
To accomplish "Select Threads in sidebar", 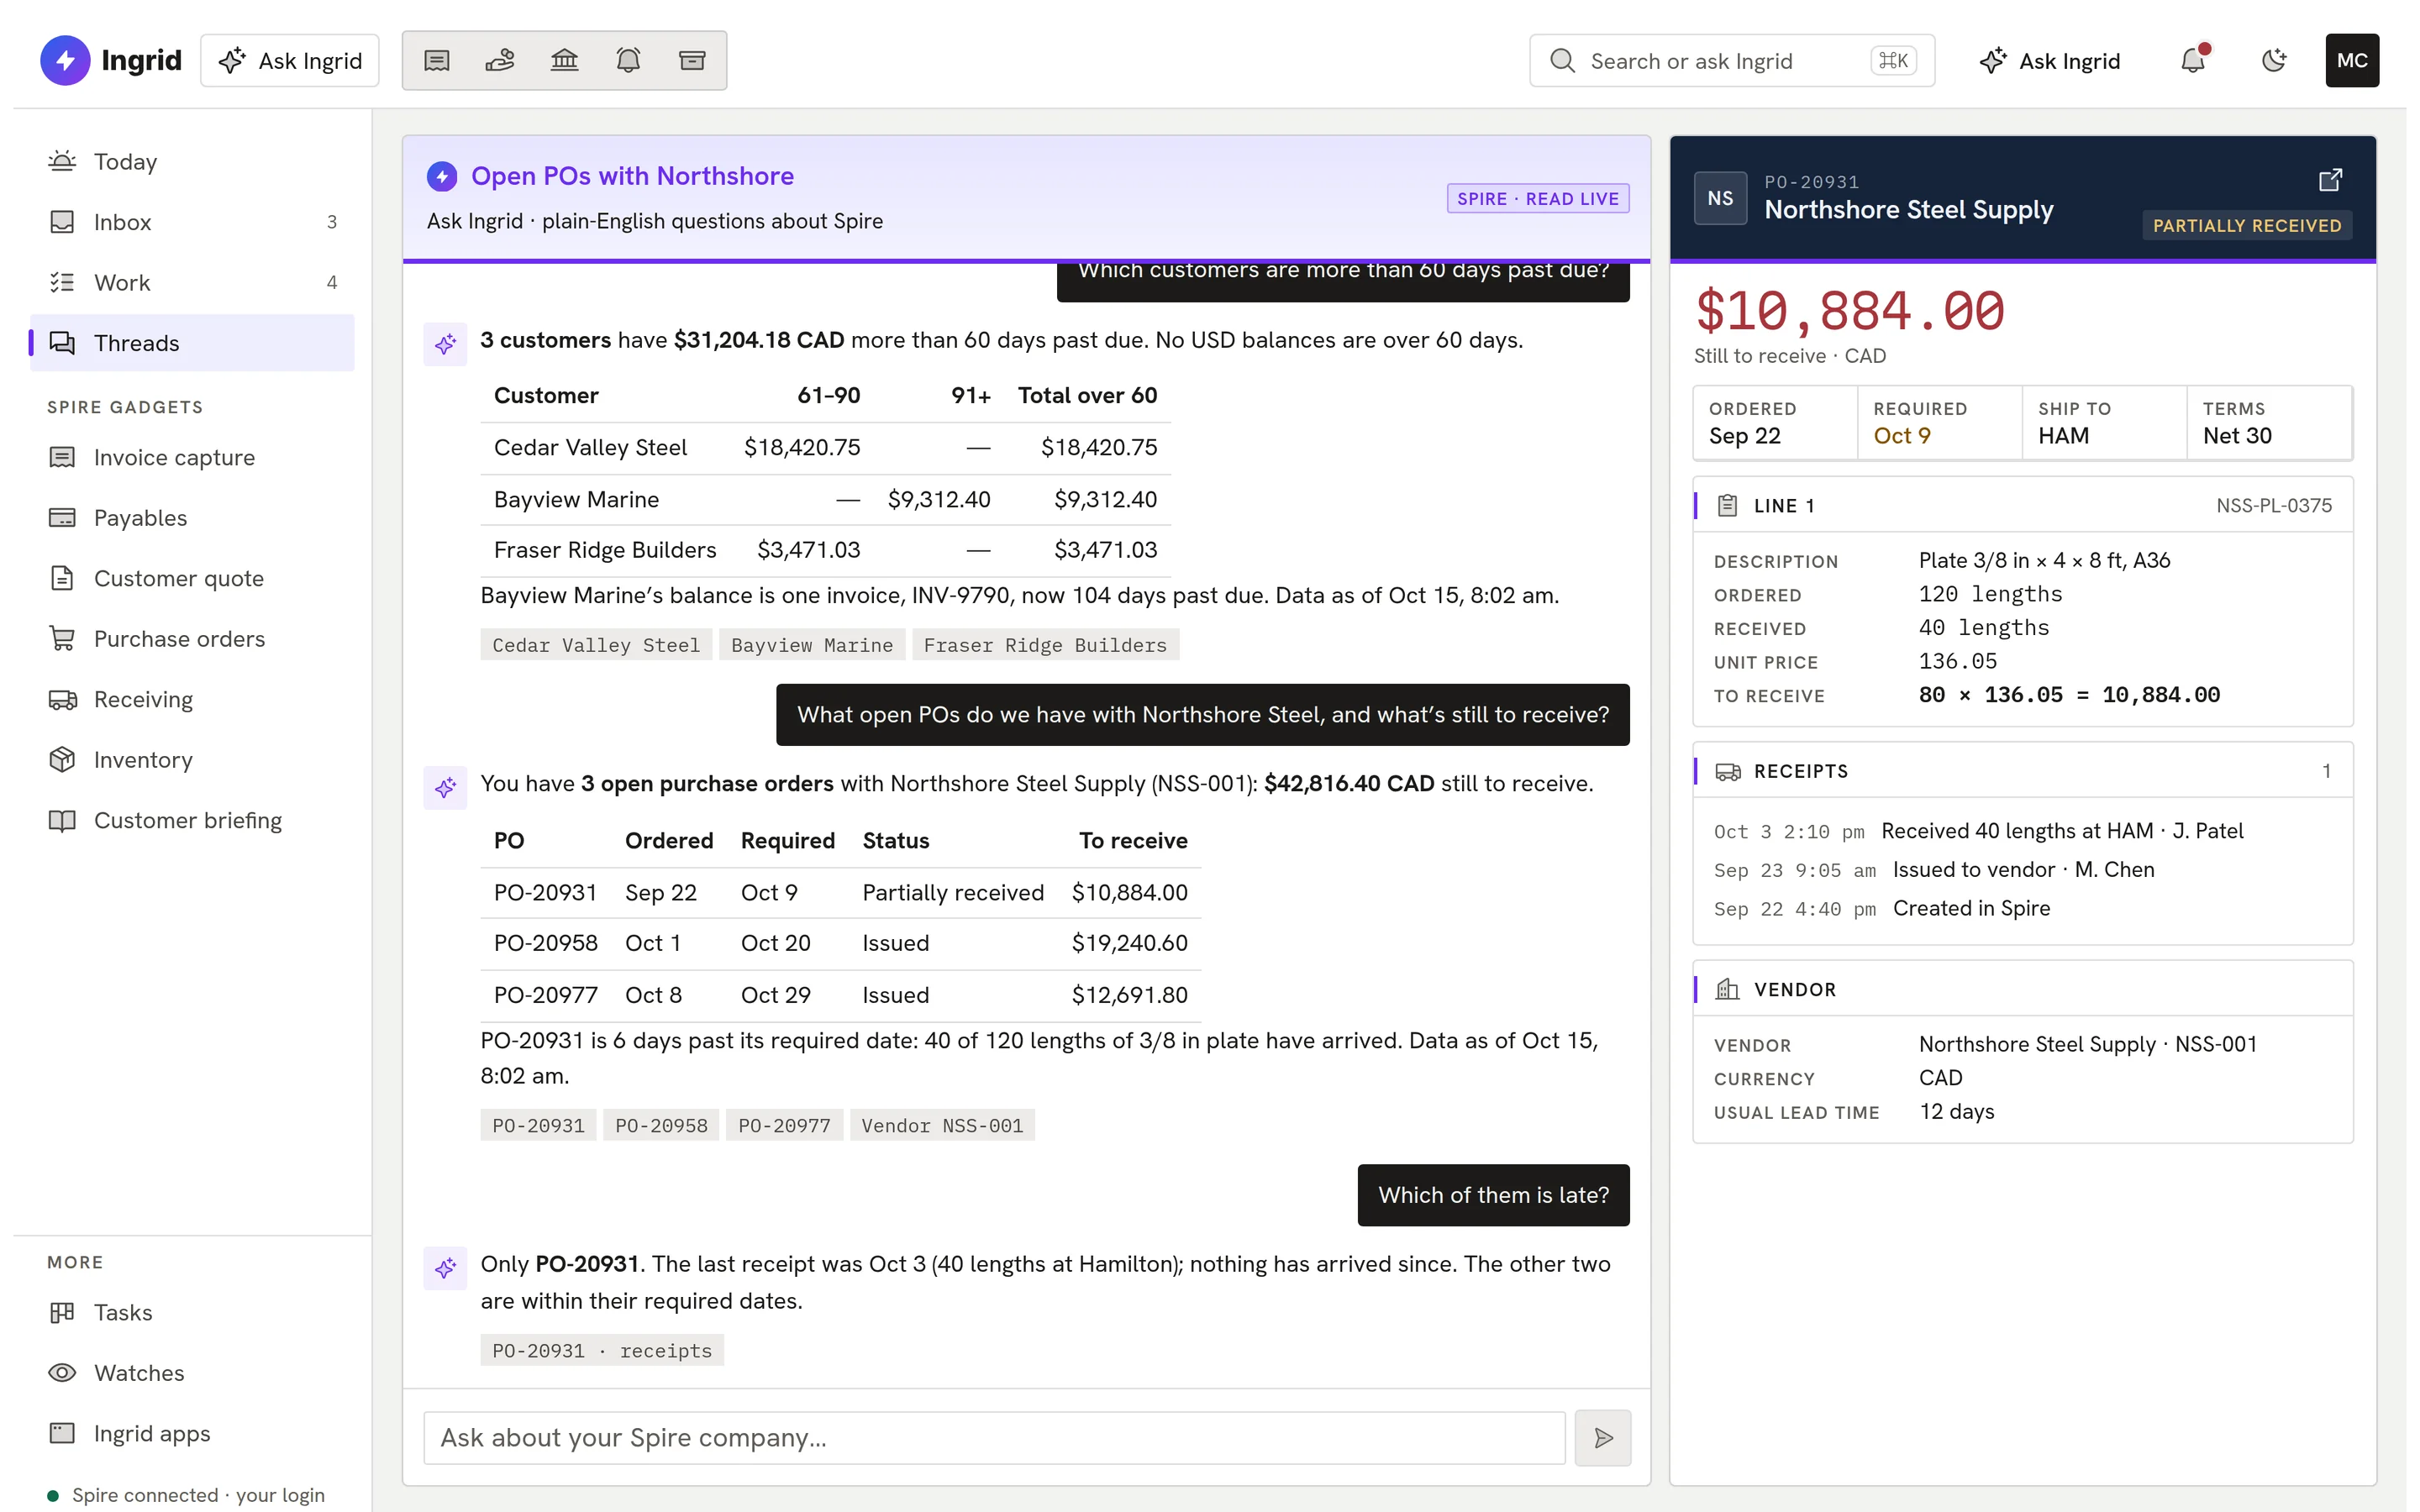I will pyautogui.click(x=192, y=343).
